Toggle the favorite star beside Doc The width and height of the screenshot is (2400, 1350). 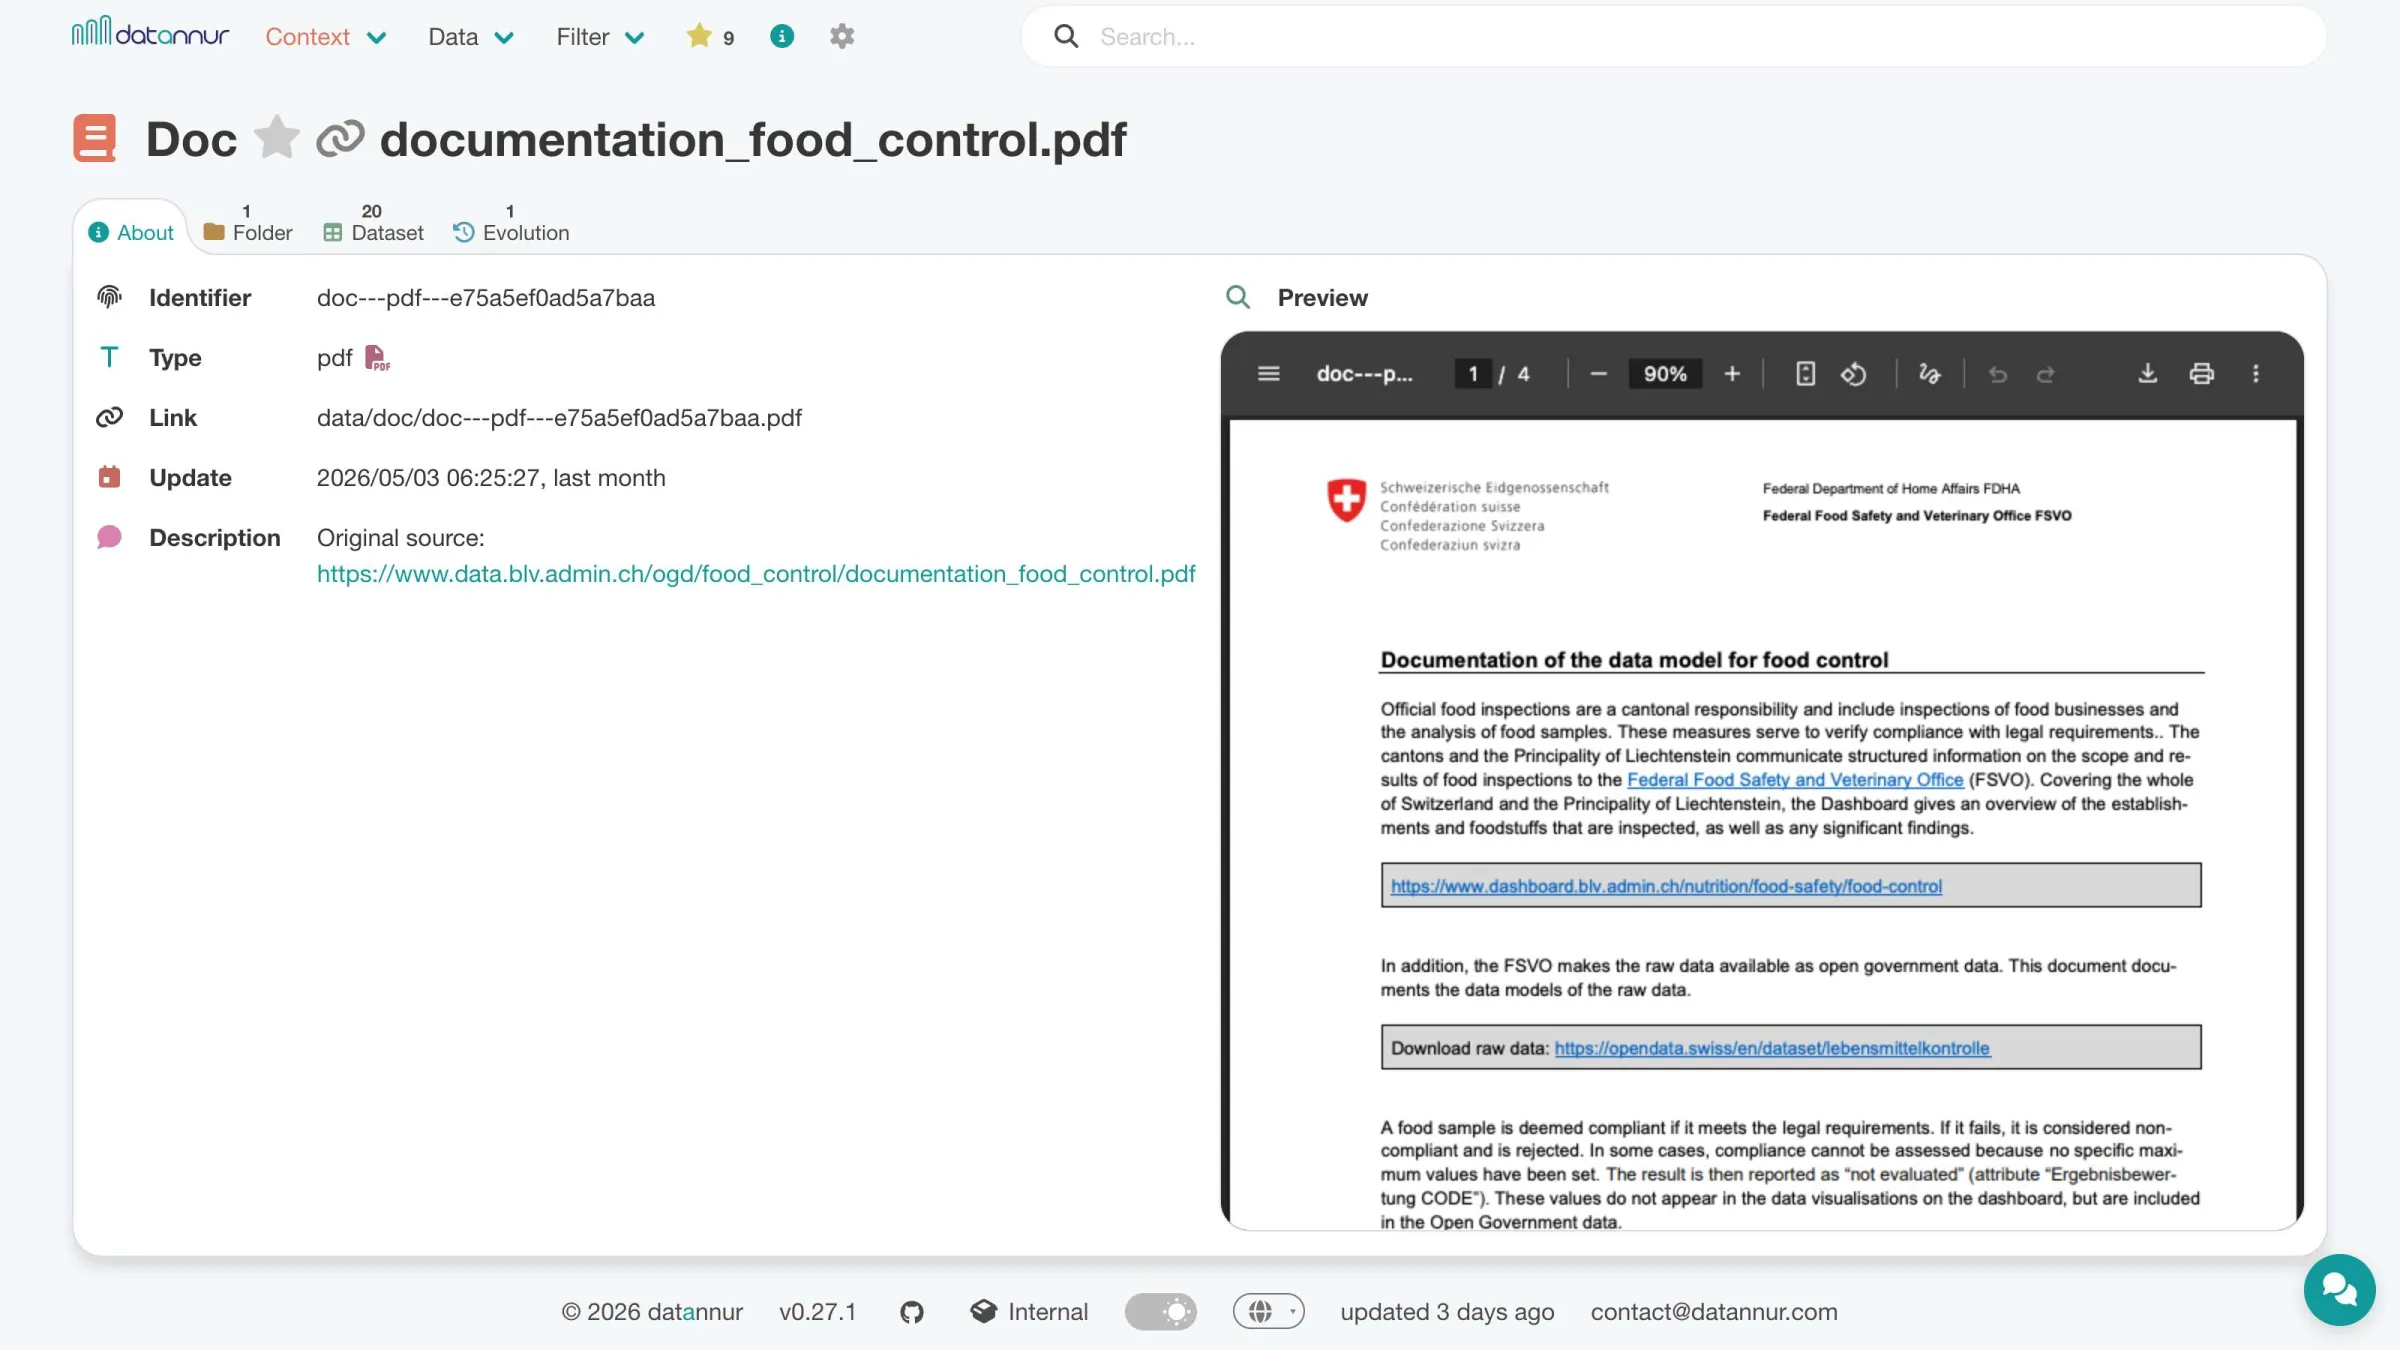coord(276,138)
